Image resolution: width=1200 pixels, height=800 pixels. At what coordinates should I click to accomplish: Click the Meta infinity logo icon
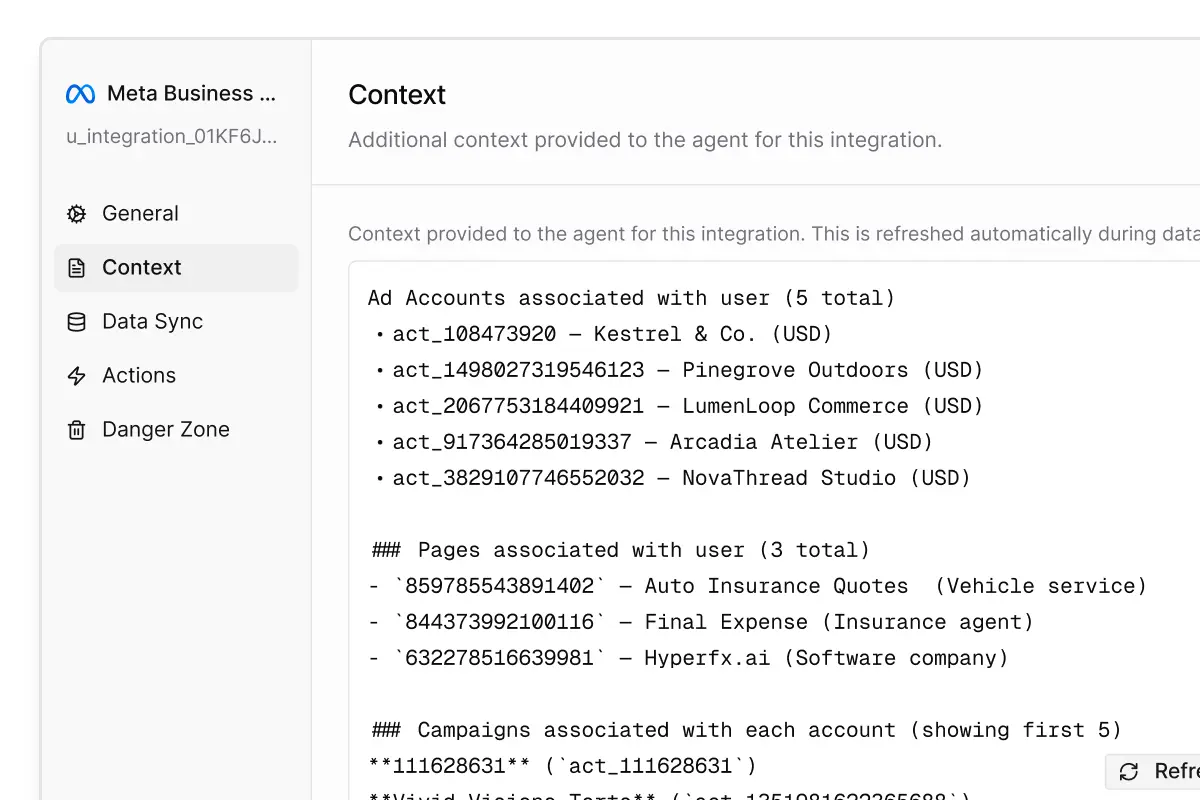coord(80,94)
